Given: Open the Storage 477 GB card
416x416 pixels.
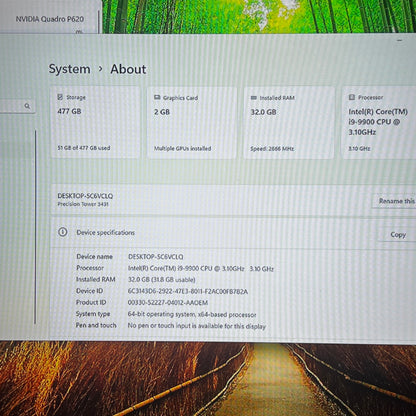Looking at the screenshot, I should coord(95,122).
